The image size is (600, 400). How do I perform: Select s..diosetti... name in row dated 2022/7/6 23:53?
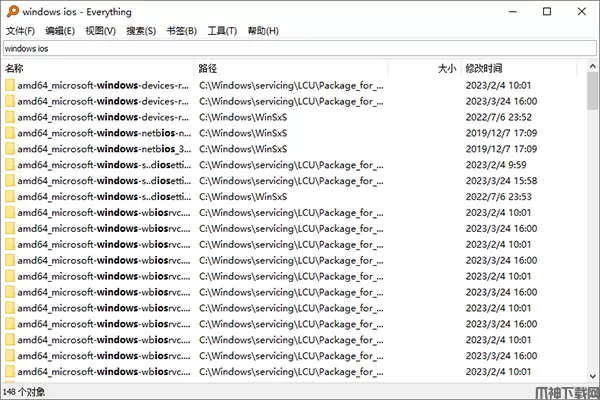pos(104,196)
